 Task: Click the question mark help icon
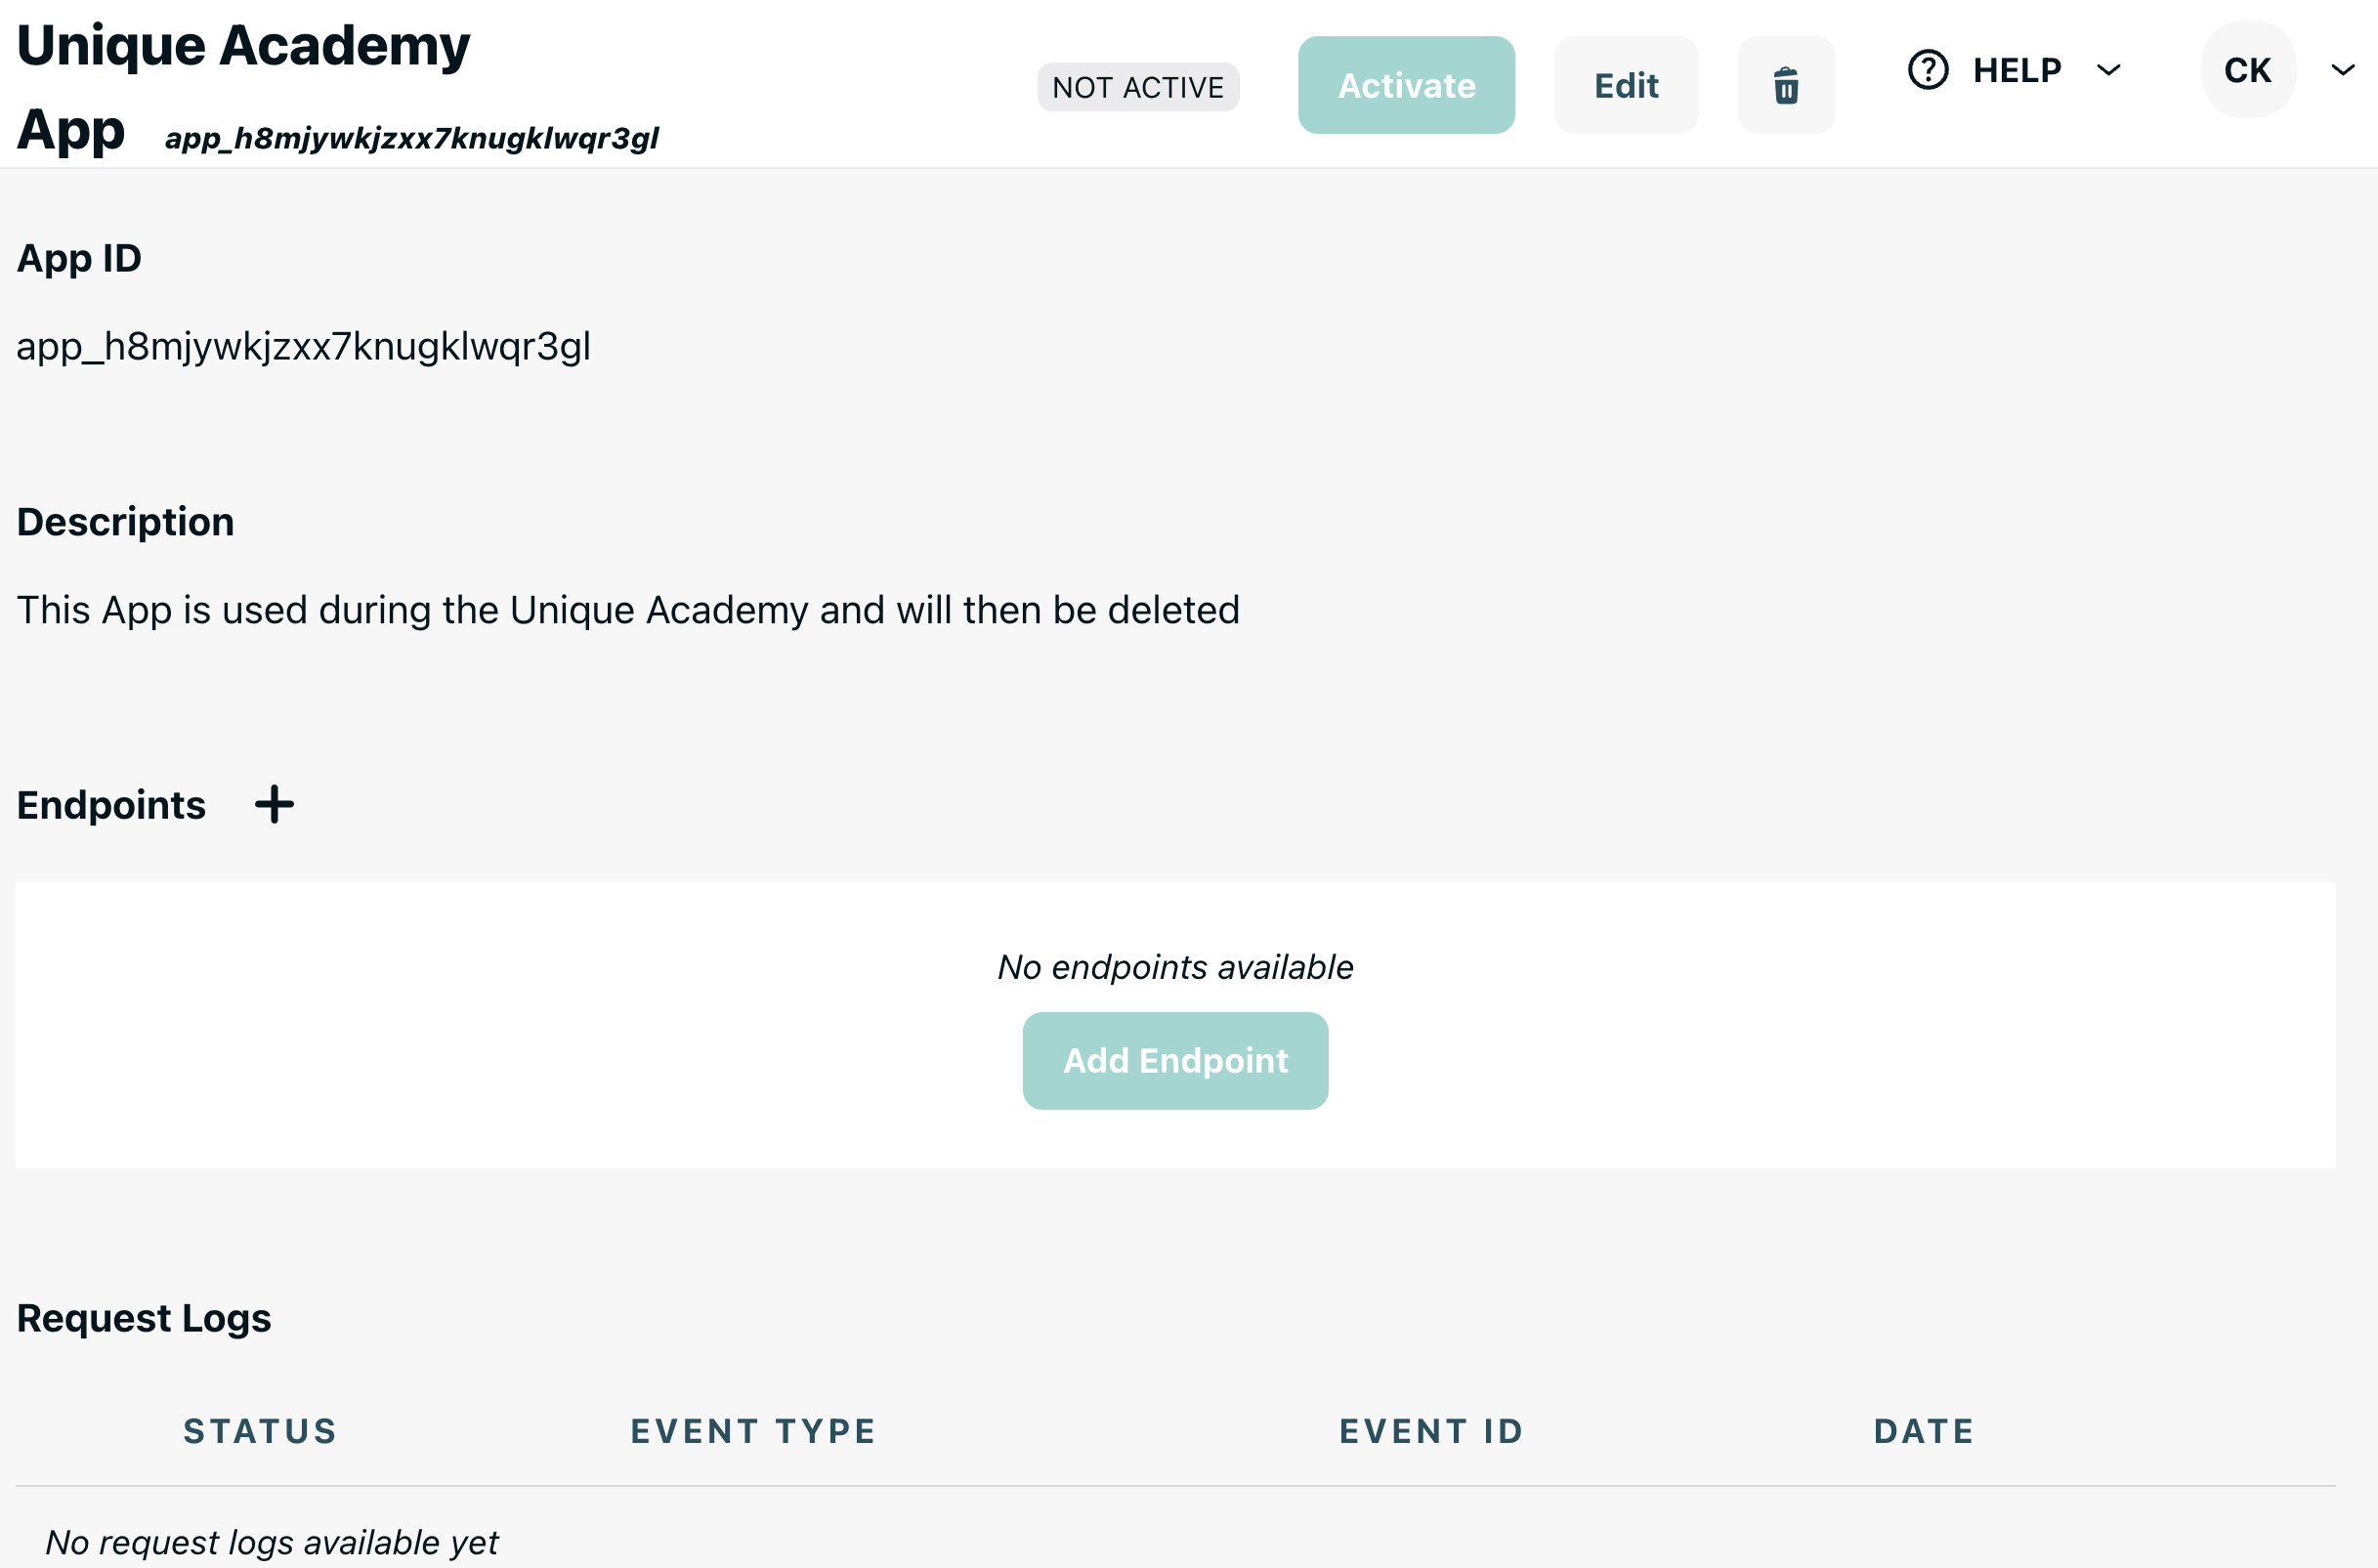click(x=1927, y=70)
